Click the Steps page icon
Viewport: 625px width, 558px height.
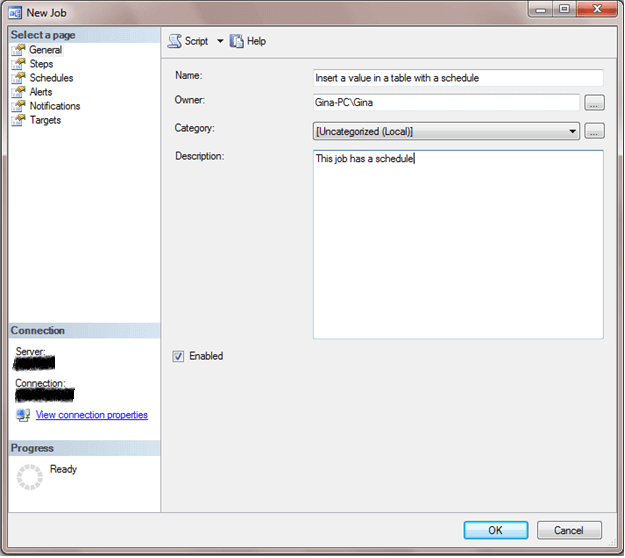click(18, 64)
